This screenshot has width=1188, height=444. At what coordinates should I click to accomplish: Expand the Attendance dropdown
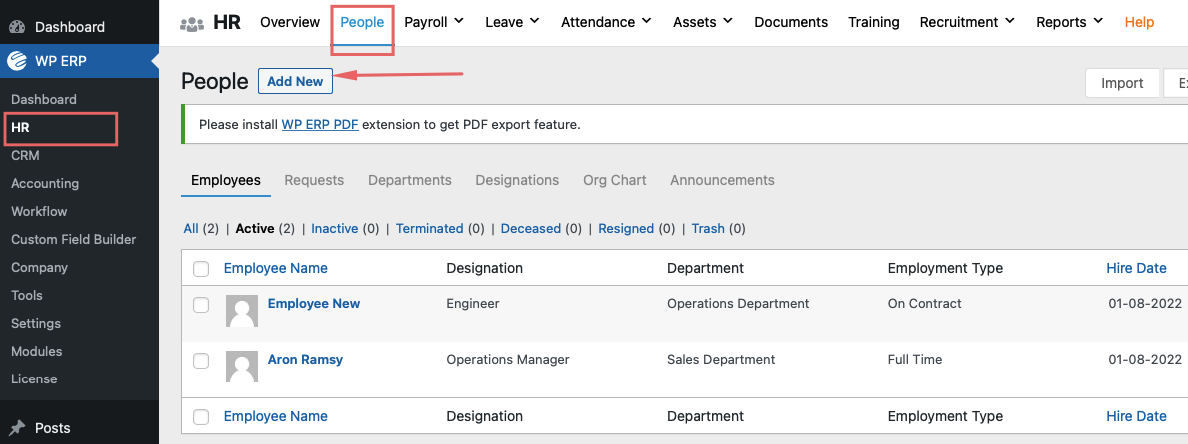[x=606, y=22]
